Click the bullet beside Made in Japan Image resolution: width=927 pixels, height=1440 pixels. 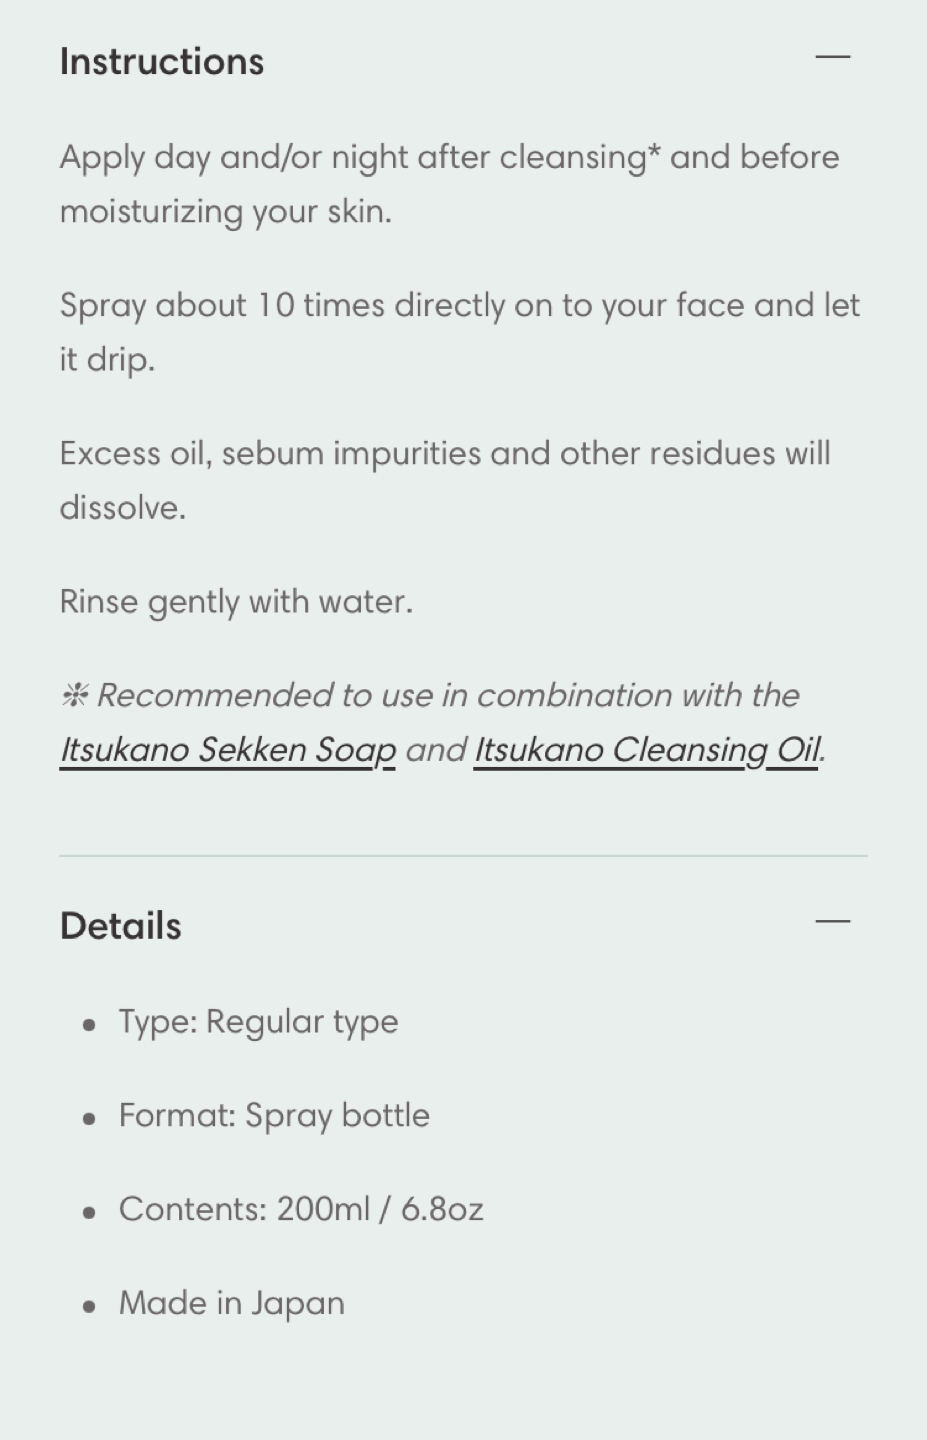click(90, 1306)
